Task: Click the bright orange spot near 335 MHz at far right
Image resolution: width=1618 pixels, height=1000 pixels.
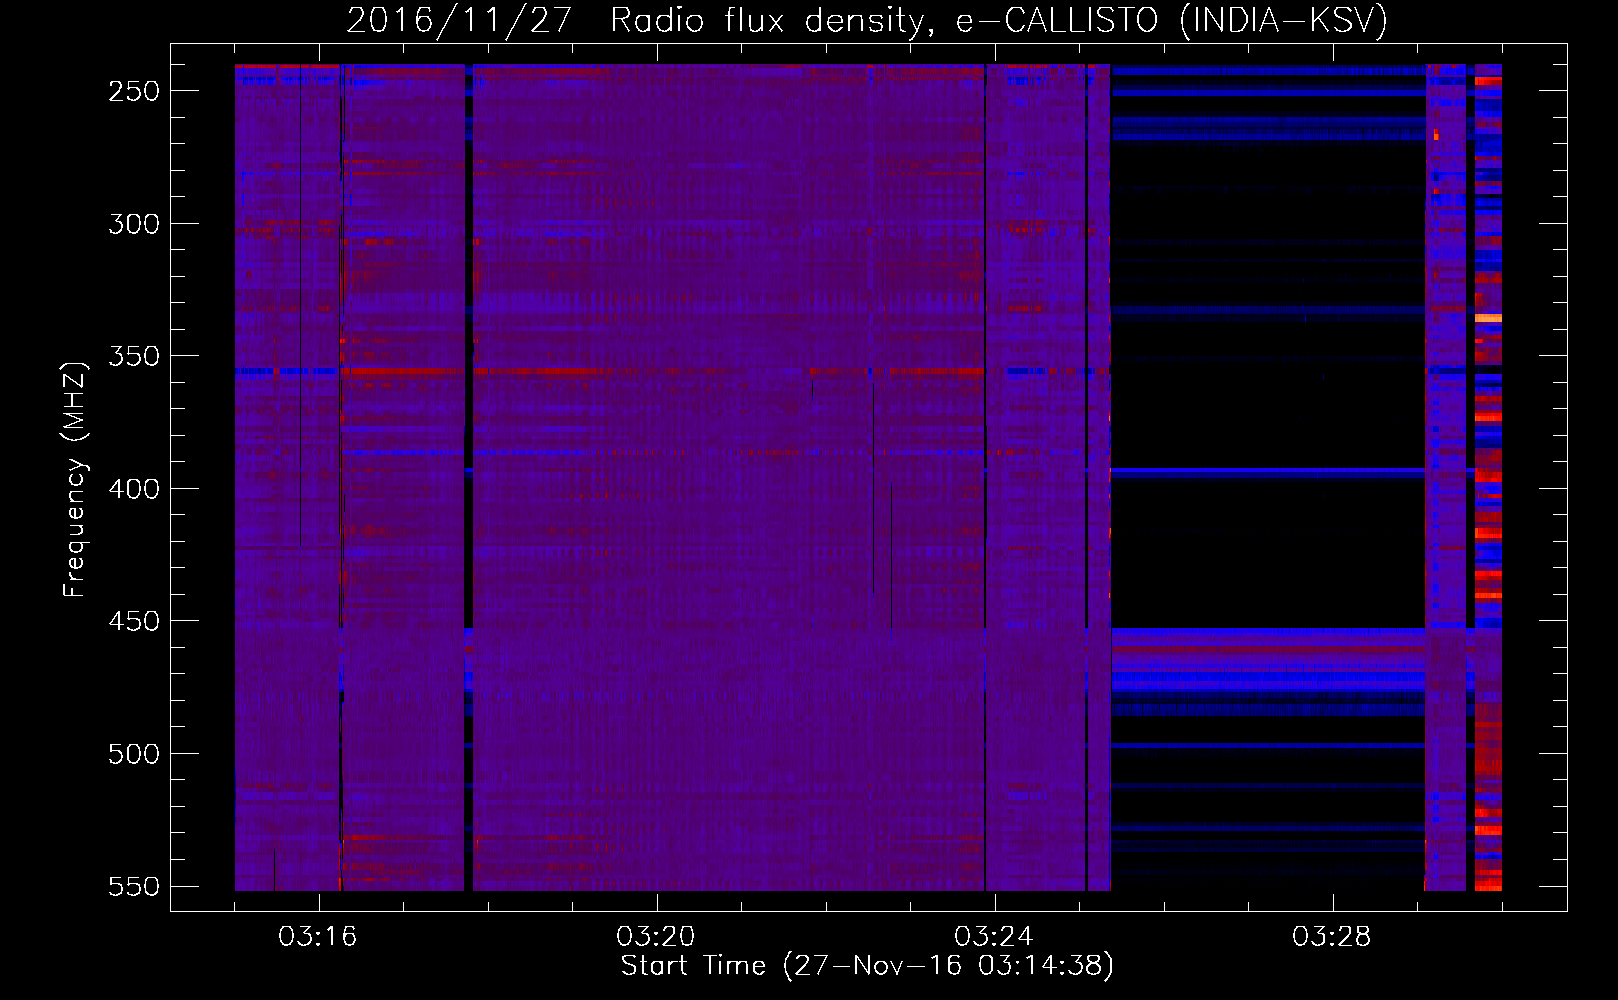Action: (x=1488, y=318)
